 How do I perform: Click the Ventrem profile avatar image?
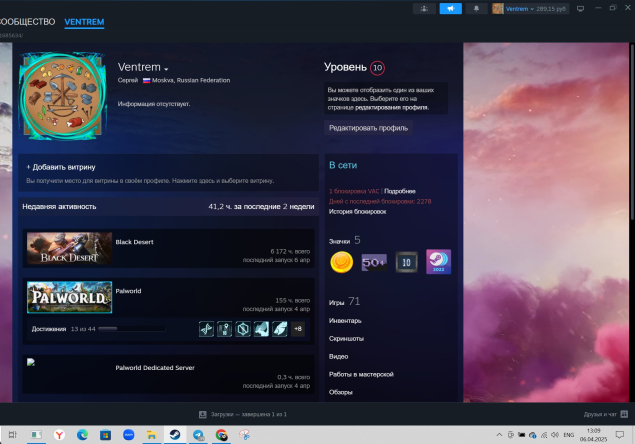point(62,96)
